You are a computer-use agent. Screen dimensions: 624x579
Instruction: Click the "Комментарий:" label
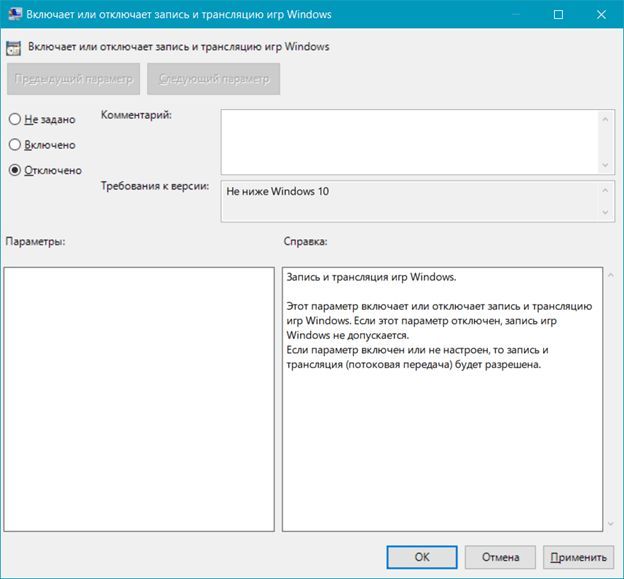point(136,115)
